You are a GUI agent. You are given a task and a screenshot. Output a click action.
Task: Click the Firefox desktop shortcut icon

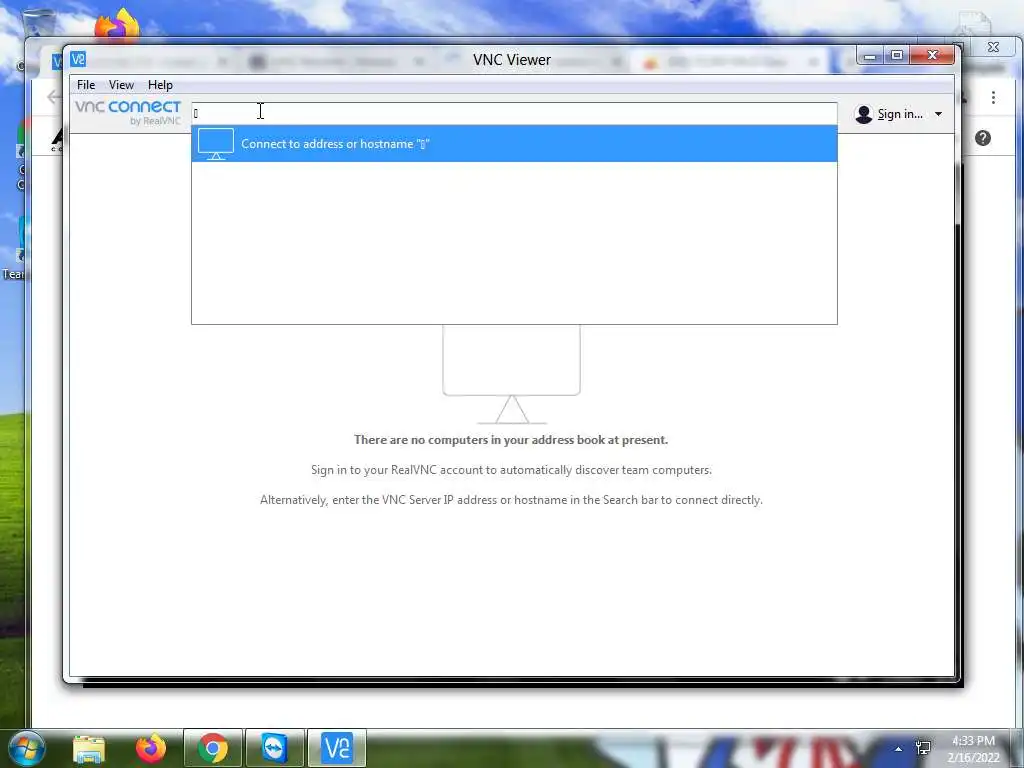[117, 26]
